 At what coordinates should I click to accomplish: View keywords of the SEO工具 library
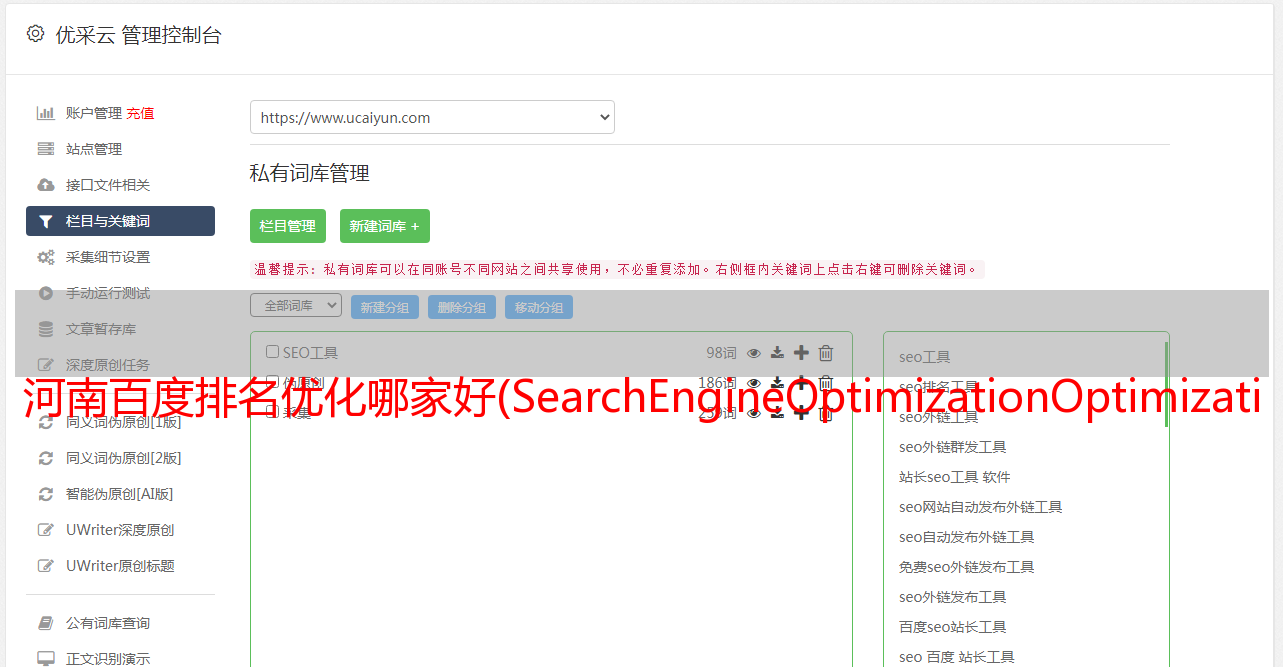pyautogui.click(x=754, y=353)
